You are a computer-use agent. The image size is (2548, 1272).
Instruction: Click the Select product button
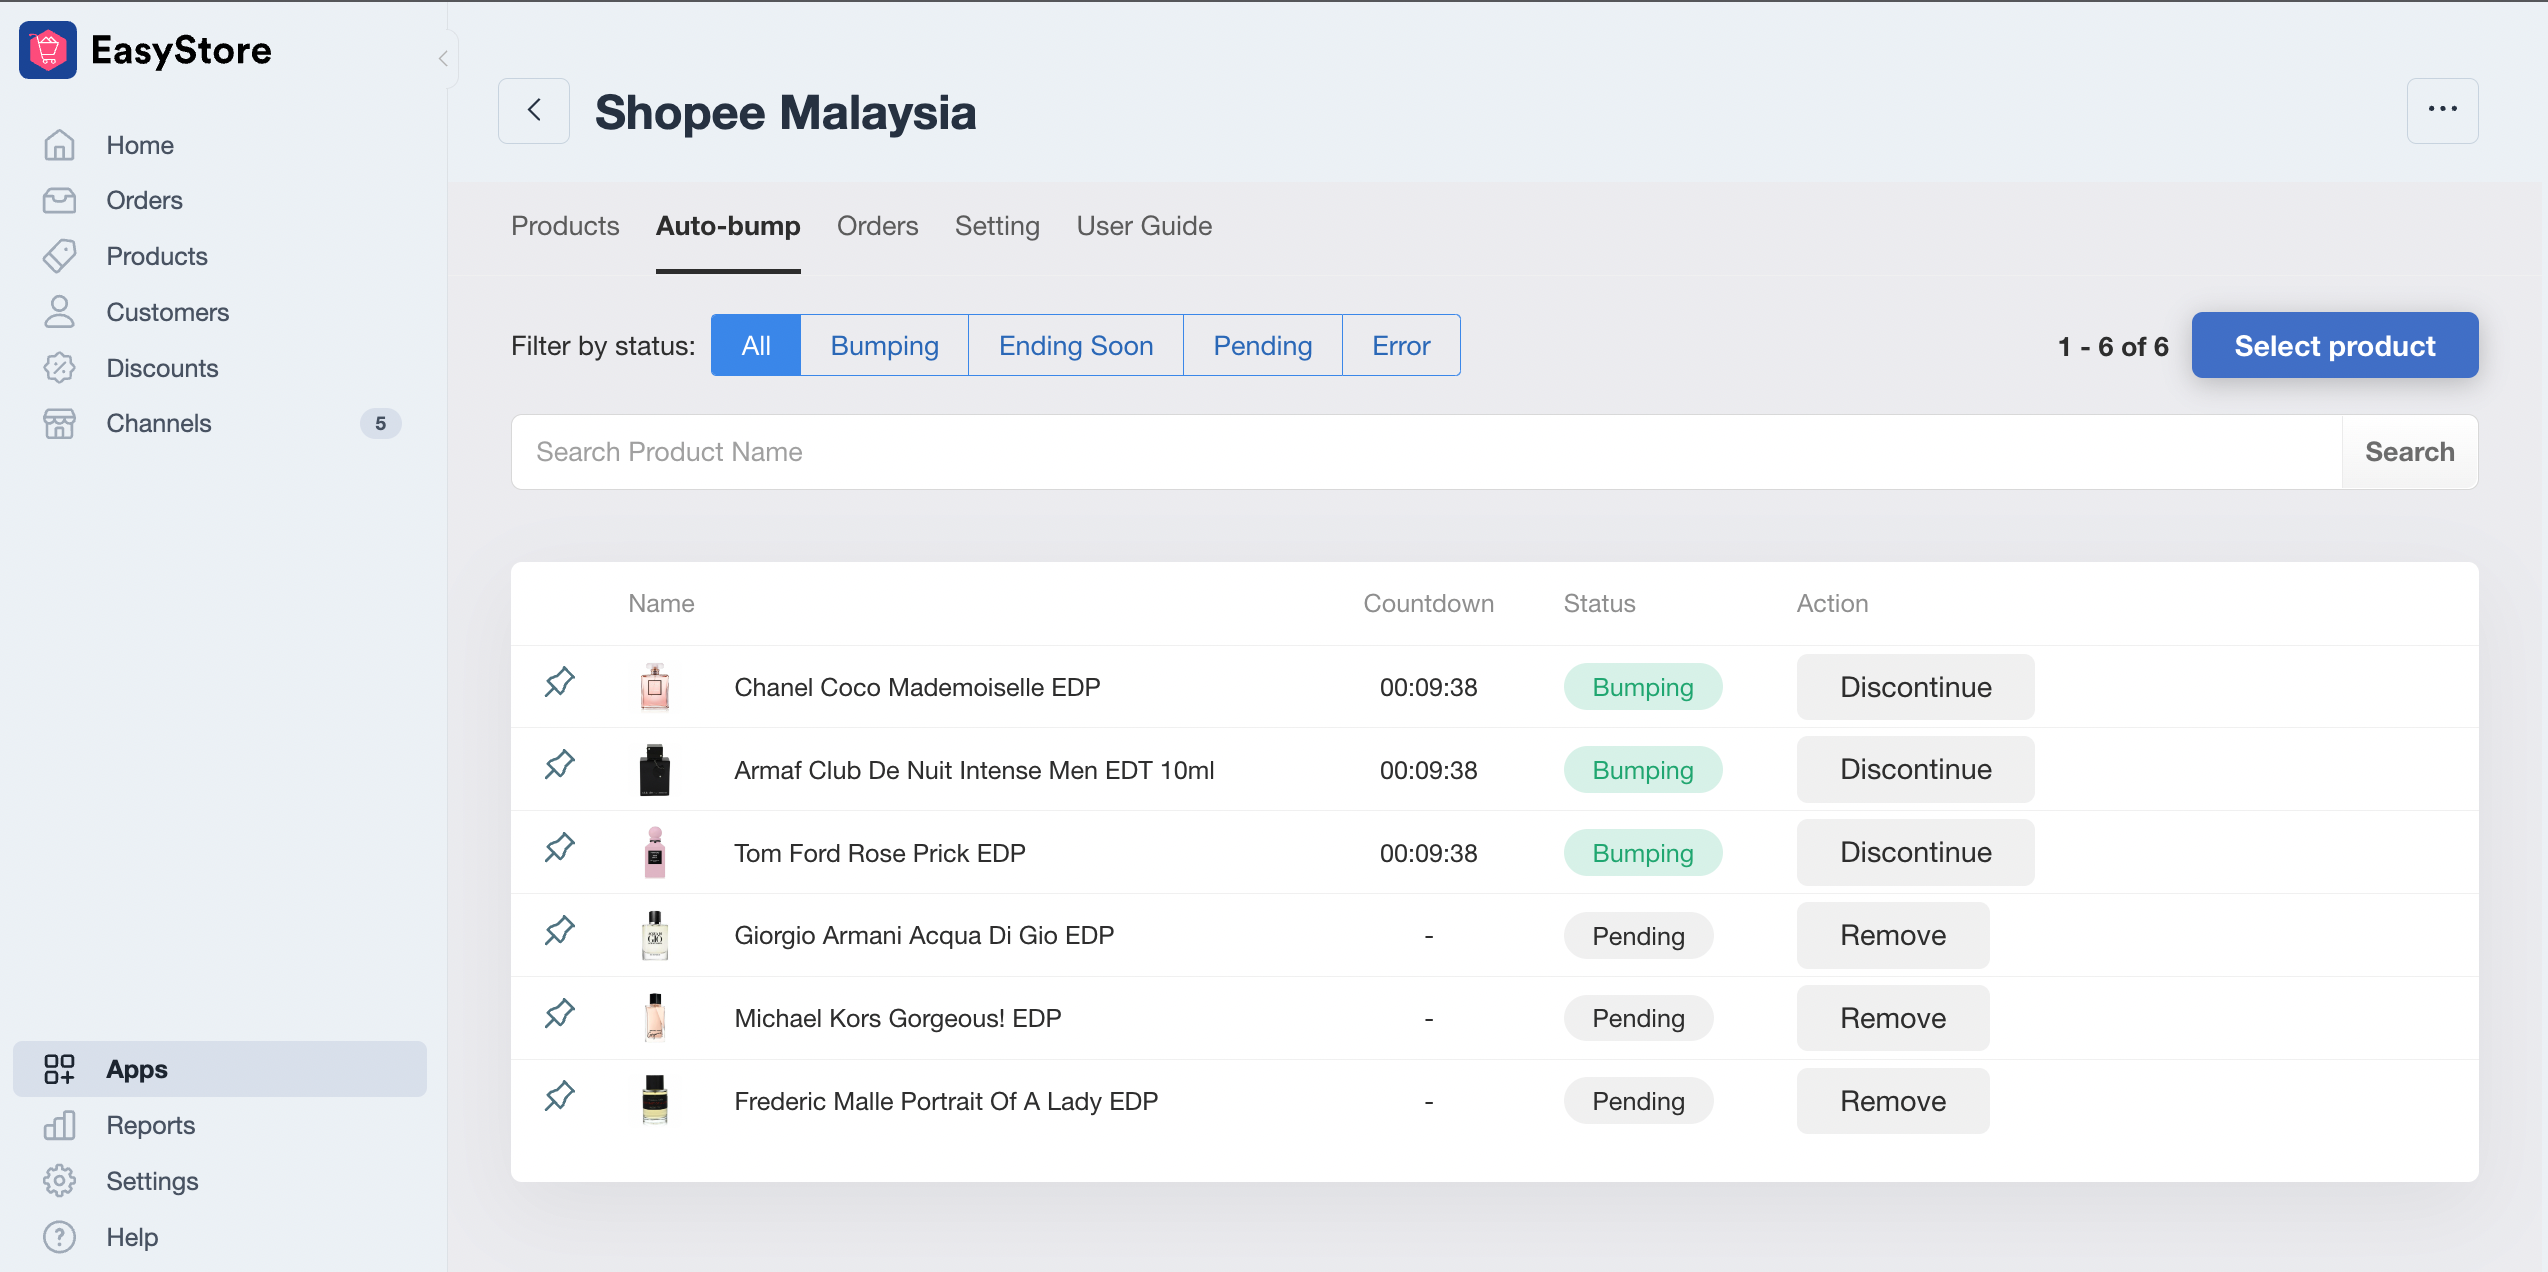pyautogui.click(x=2335, y=345)
